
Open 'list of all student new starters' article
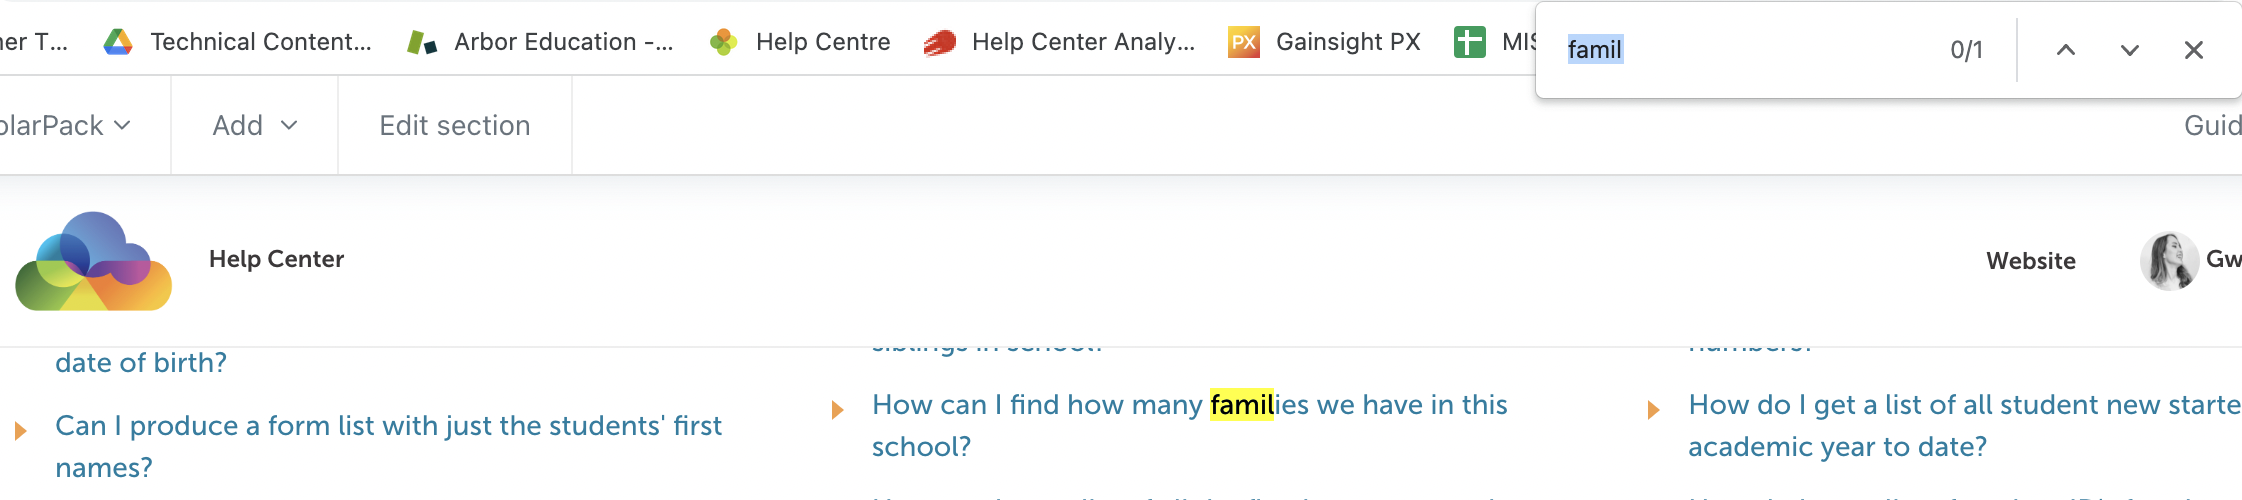[1964, 425]
